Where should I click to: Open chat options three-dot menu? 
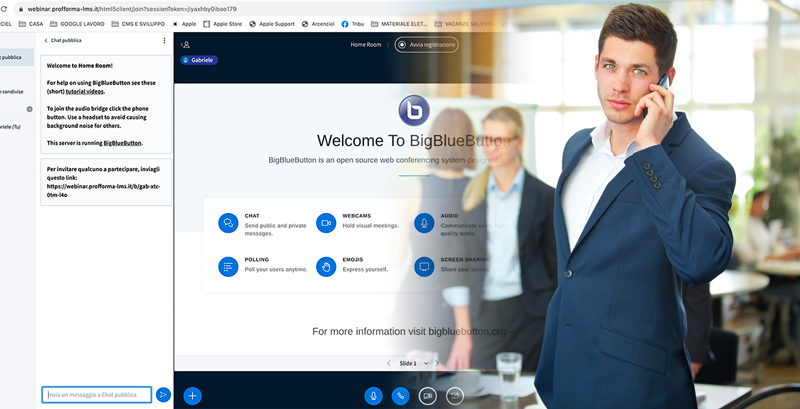pyautogui.click(x=164, y=40)
